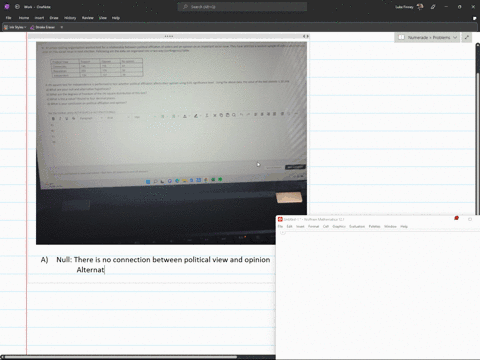
Task: Toggle full page view expand arrow
Action: click(x=467, y=38)
